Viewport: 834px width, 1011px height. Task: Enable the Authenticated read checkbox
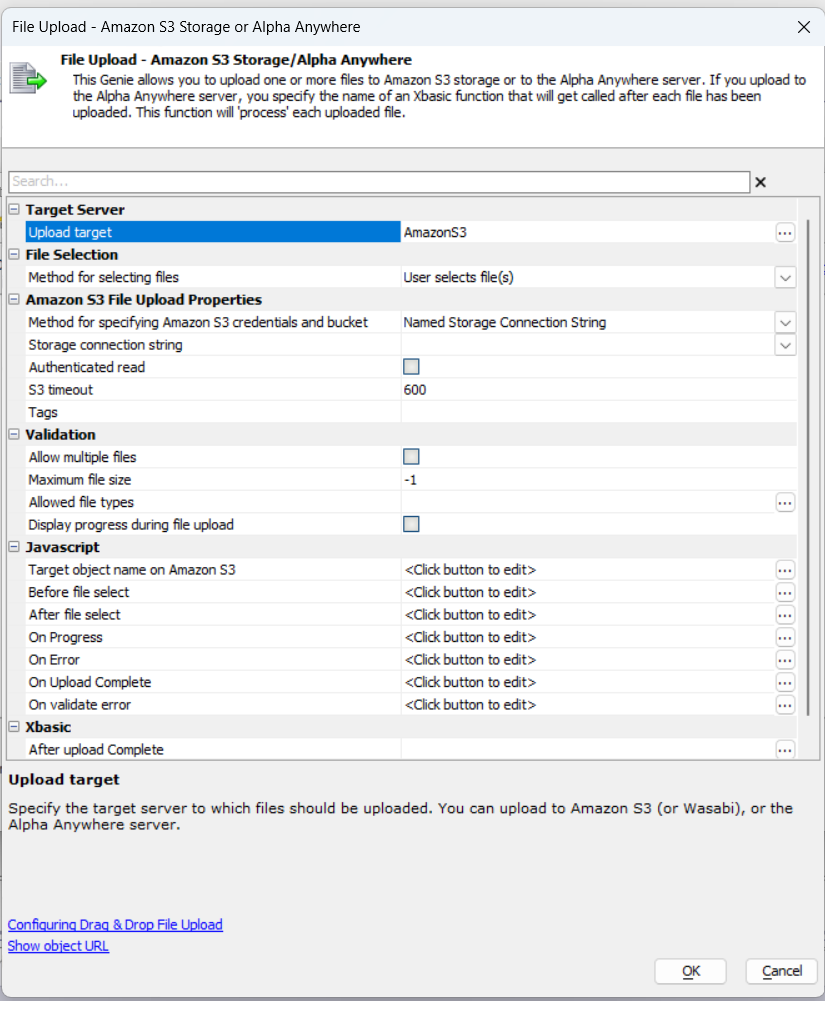click(x=411, y=367)
